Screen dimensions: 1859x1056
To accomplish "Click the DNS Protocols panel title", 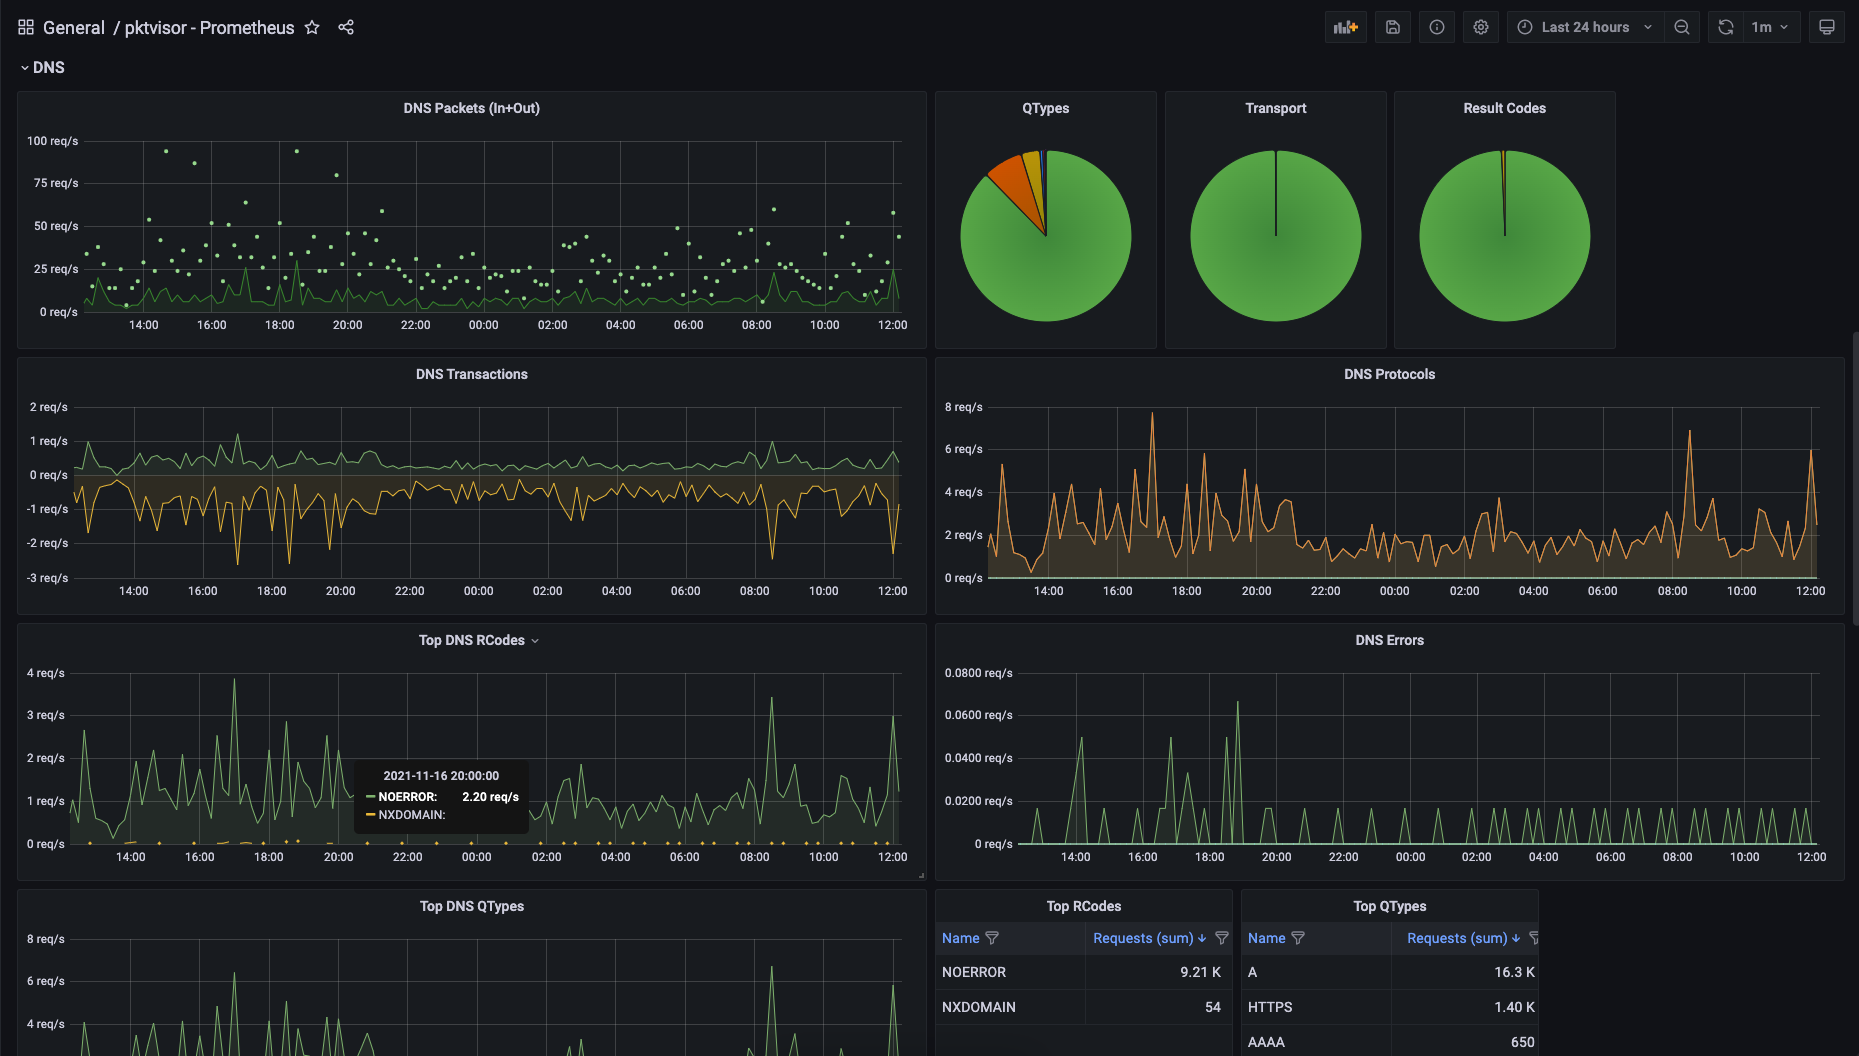I will pos(1389,374).
